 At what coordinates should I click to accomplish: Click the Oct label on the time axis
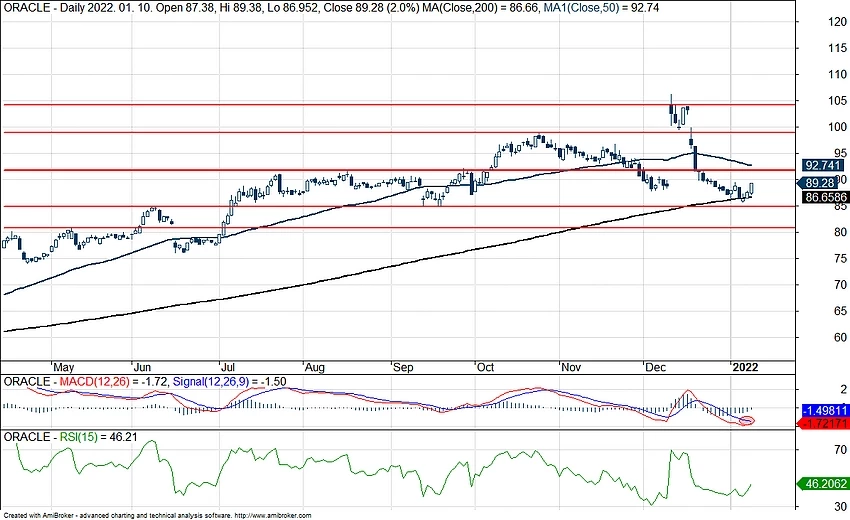[x=485, y=367]
